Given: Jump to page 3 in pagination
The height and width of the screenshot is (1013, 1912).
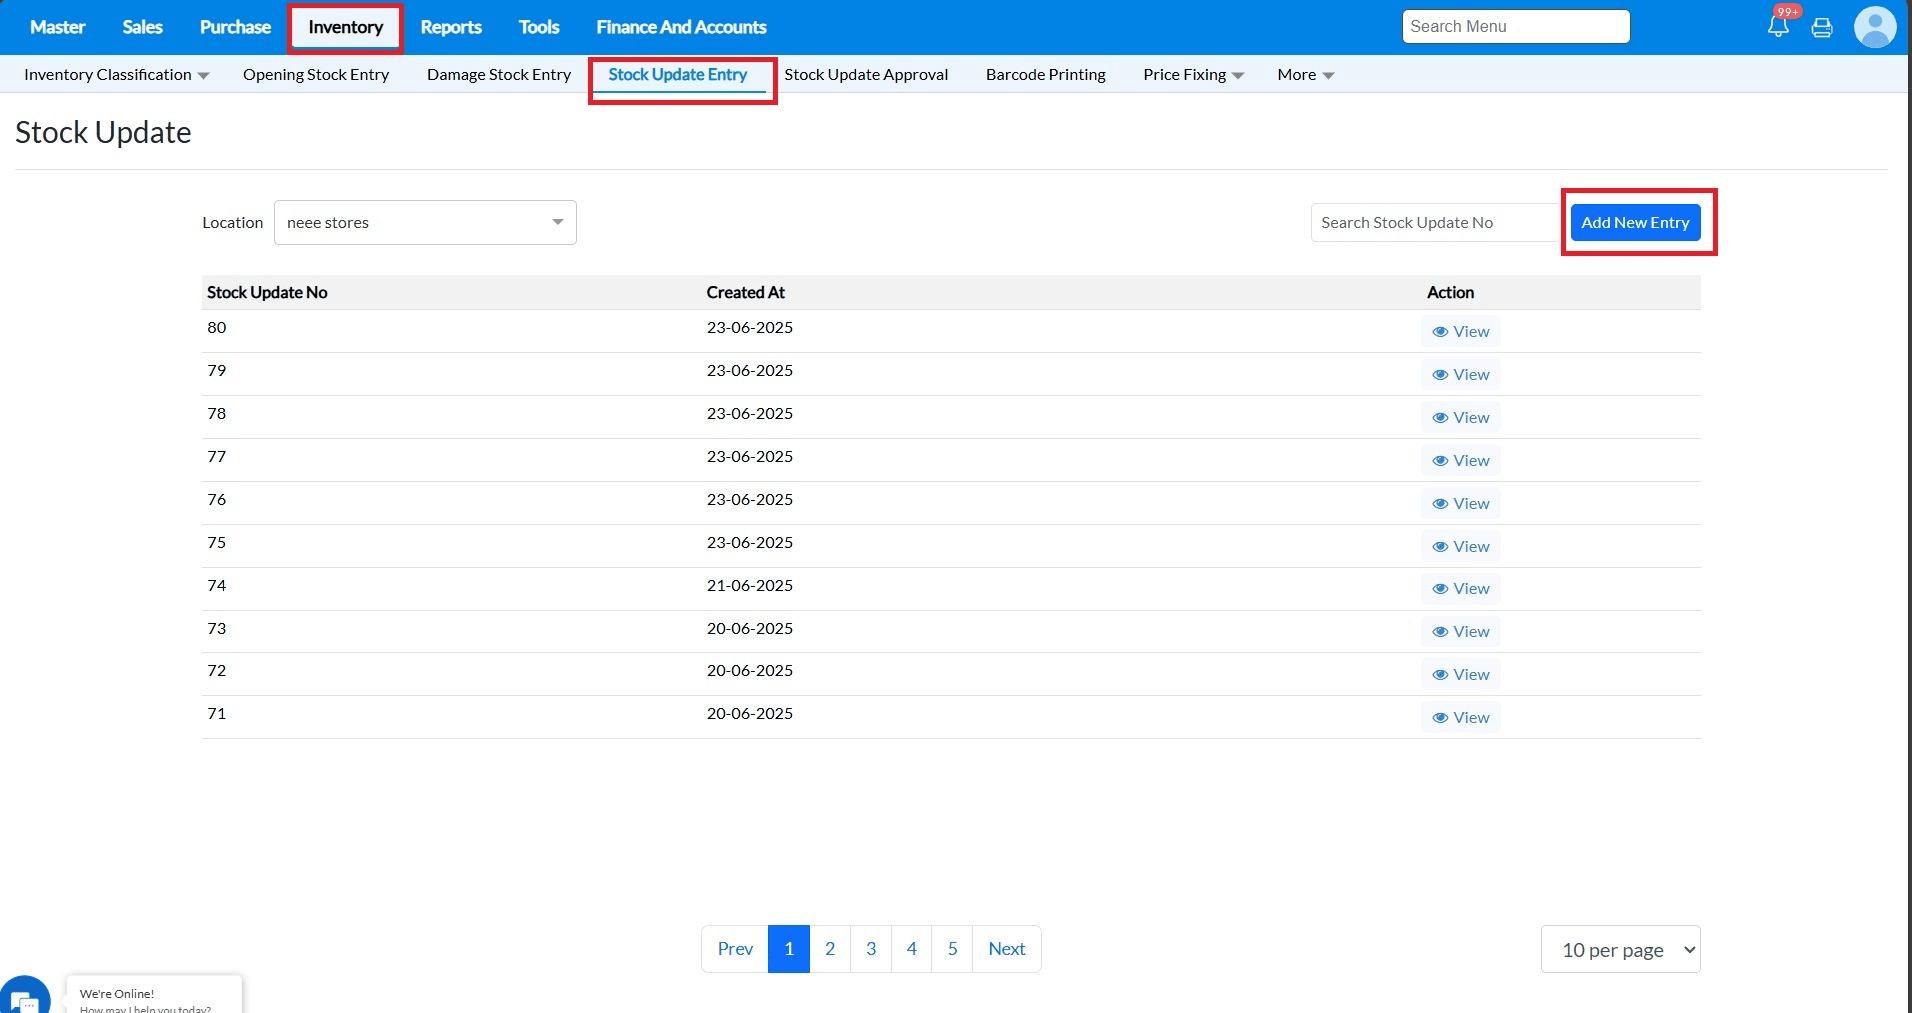Looking at the screenshot, I should click(x=871, y=949).
